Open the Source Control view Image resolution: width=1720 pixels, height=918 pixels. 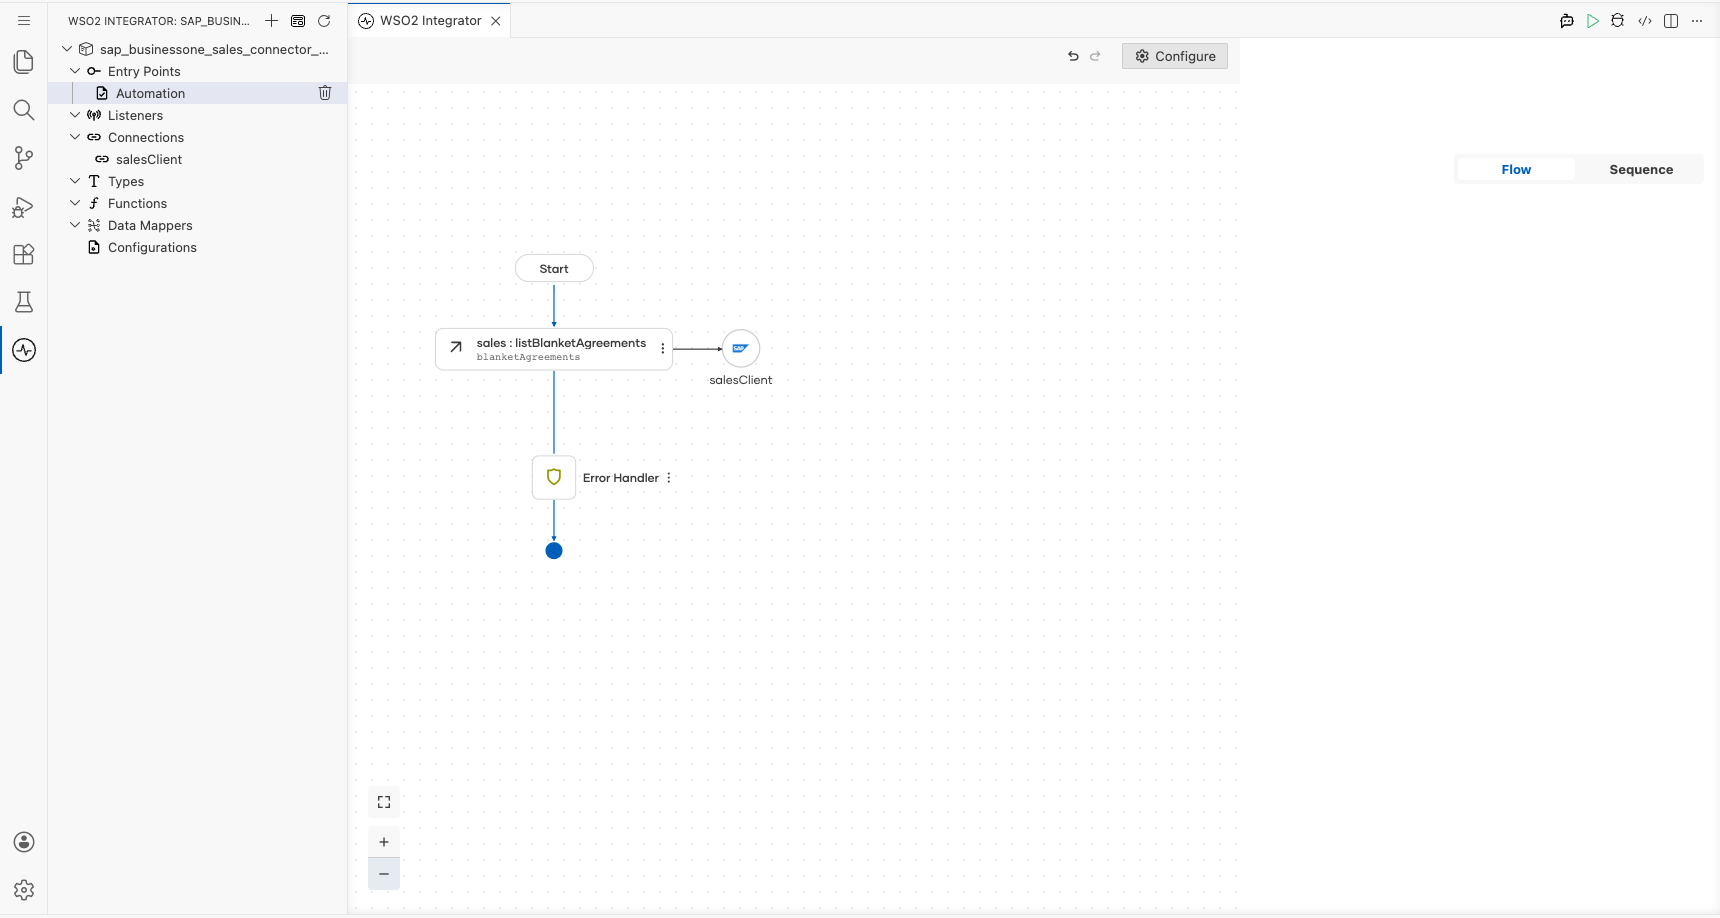point(24,158)
